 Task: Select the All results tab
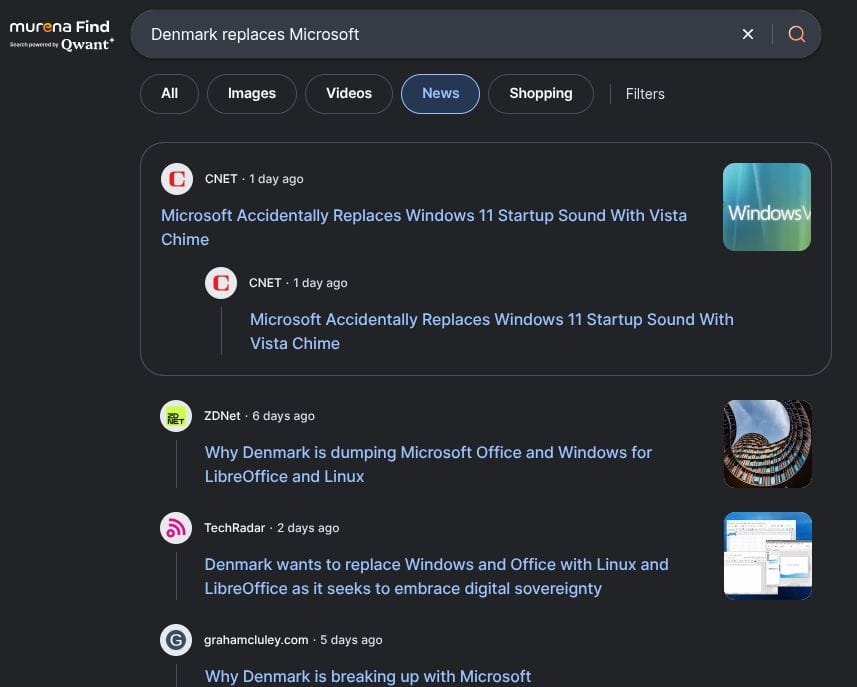coord(169,93)
